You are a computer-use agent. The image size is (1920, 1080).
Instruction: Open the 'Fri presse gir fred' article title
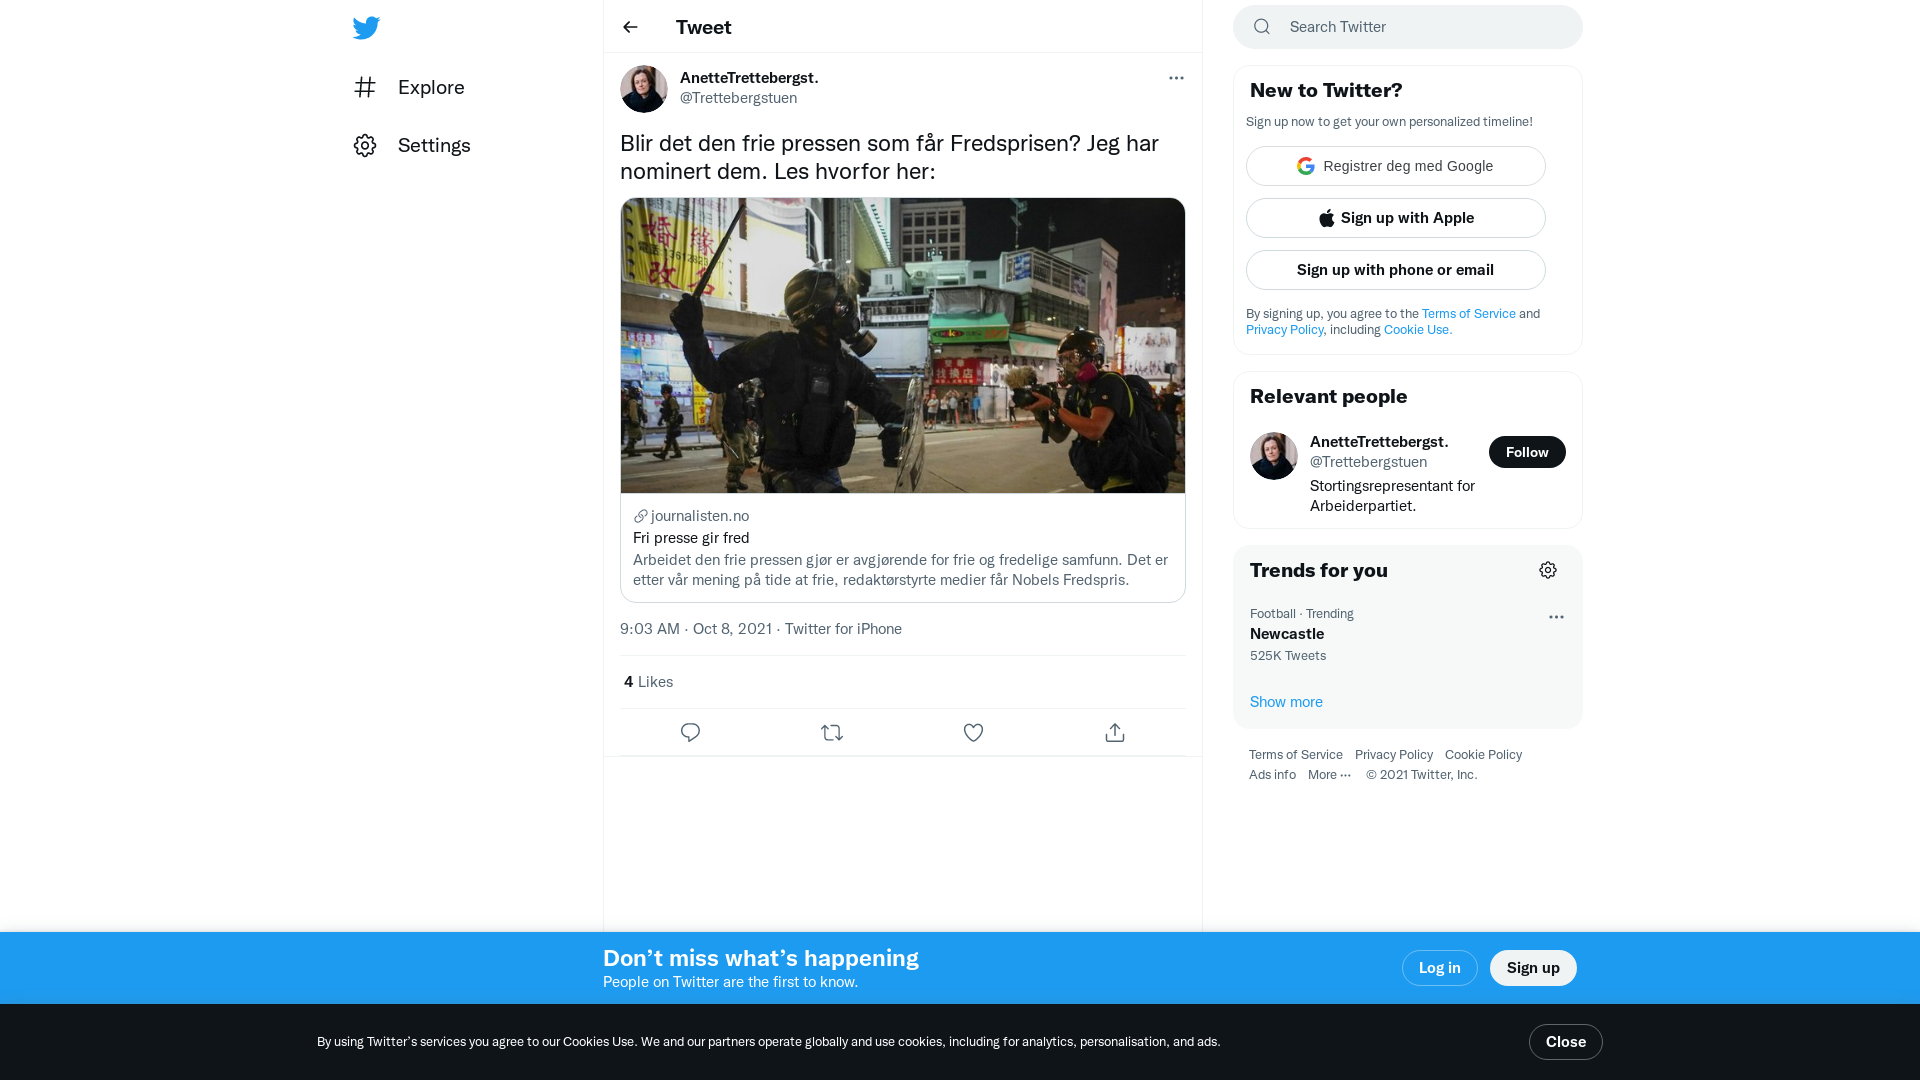(691, 537)
